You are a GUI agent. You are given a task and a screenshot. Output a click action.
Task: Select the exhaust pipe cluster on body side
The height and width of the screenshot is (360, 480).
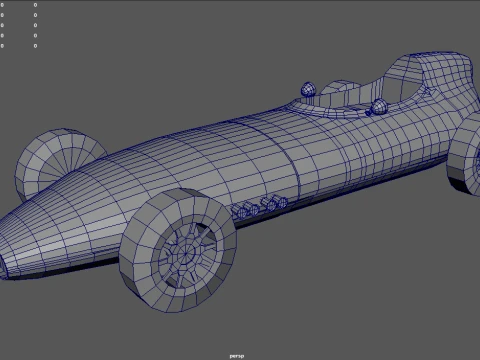(259, 206)
